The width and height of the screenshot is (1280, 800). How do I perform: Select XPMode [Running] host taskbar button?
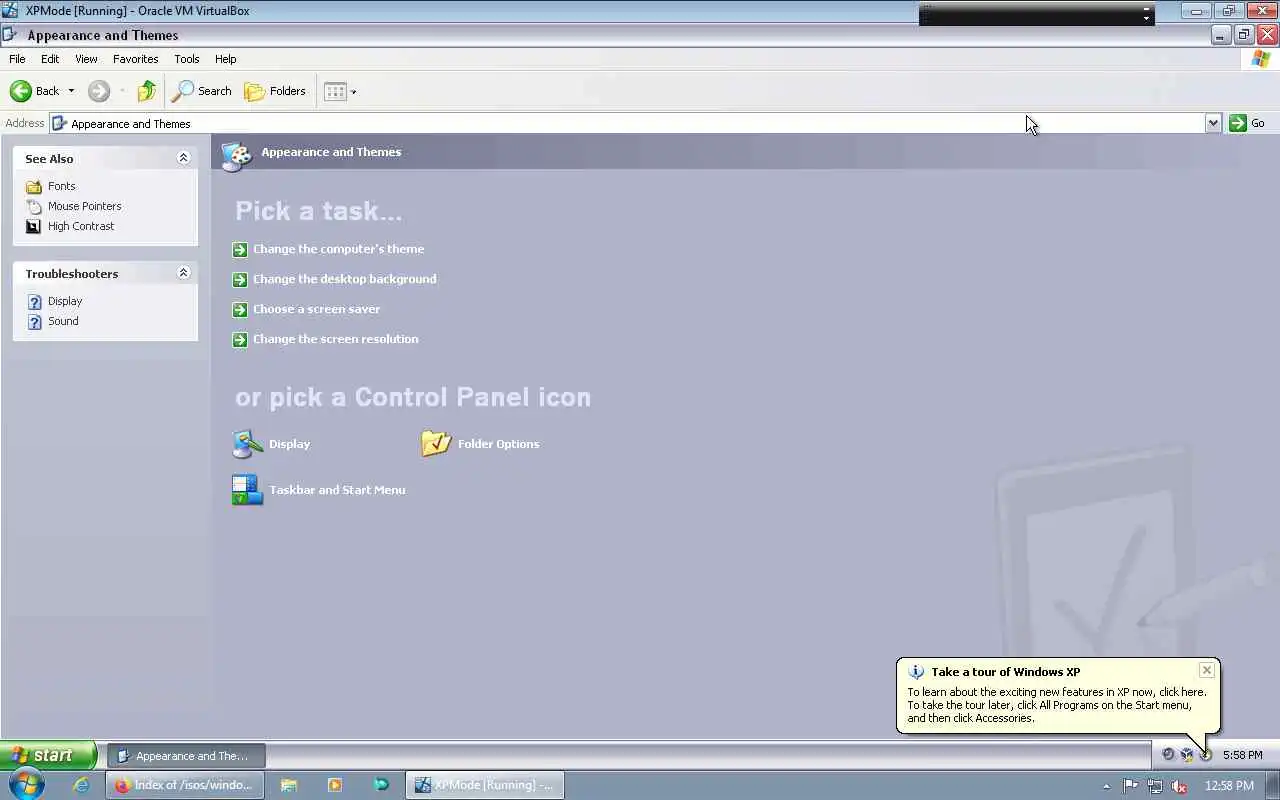point(485,786)
